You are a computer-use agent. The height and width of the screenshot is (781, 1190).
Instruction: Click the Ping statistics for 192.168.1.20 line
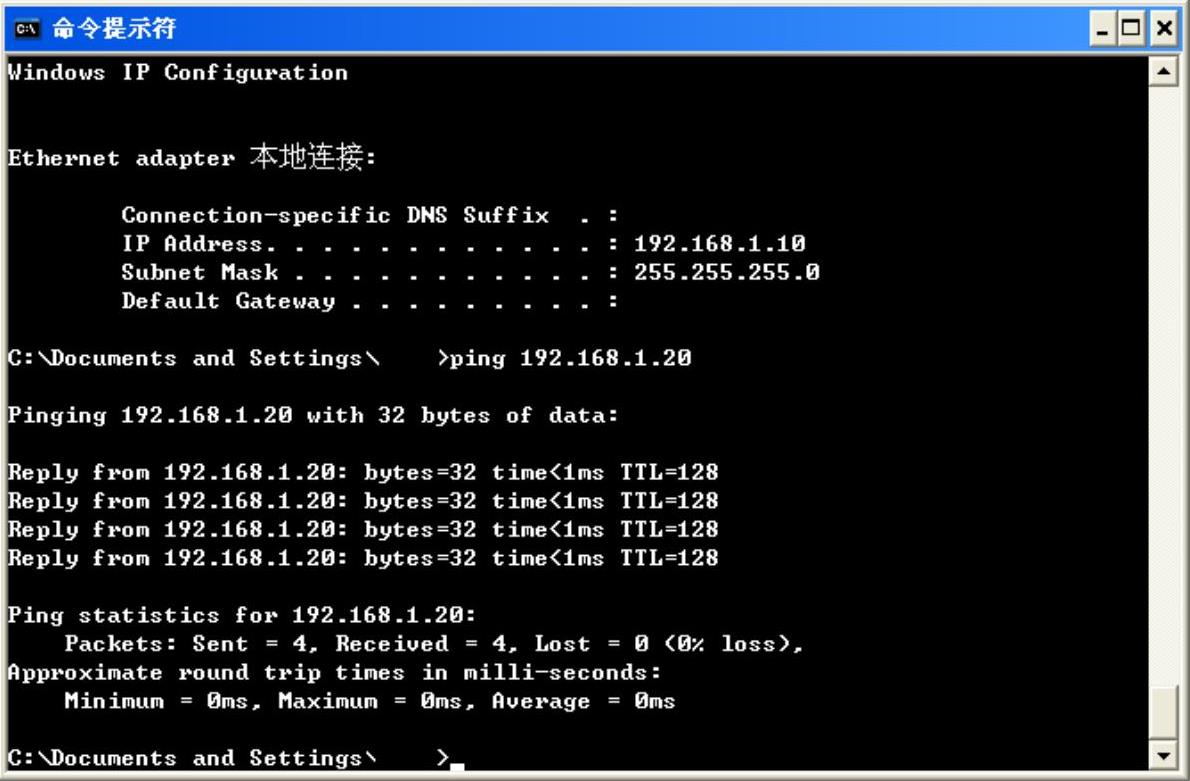tap(242, 615)
